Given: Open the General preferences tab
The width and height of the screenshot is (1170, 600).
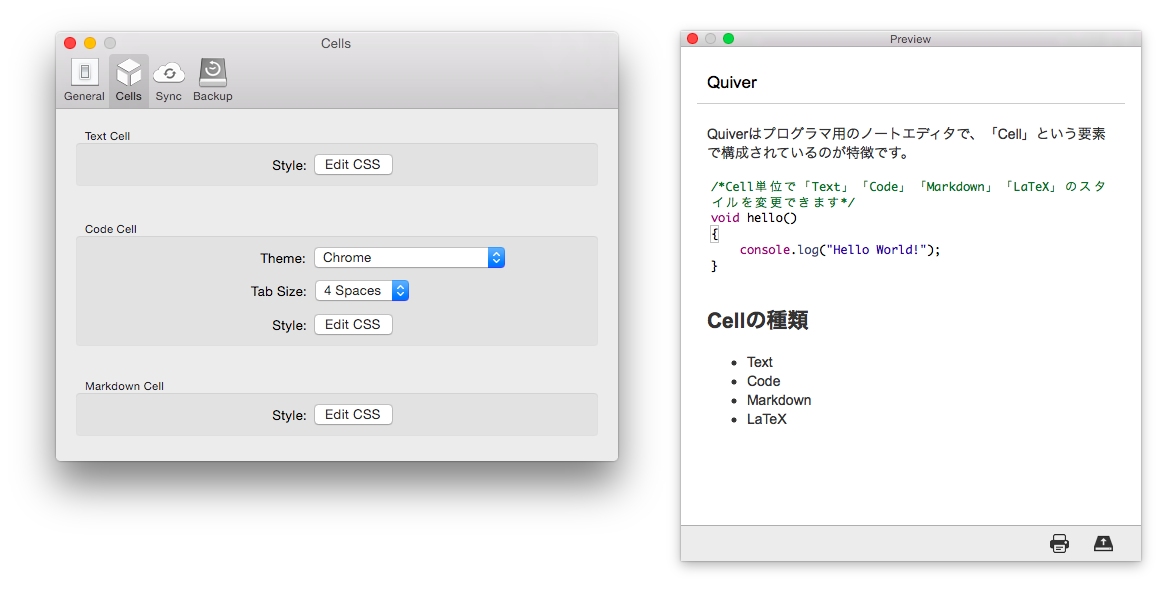Looking at the screenshot, I should [84, 81].
